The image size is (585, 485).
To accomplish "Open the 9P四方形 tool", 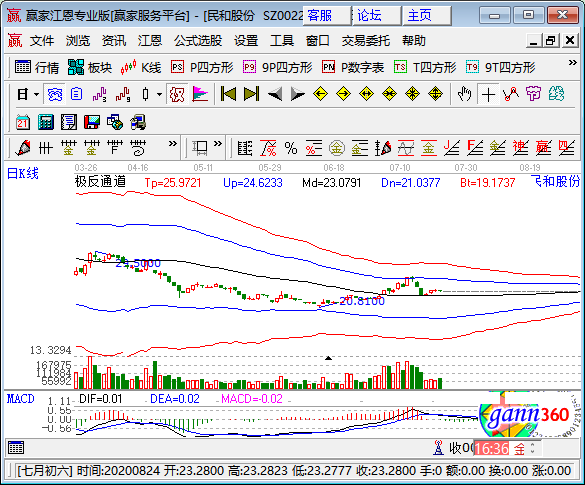I will (277, 68).
